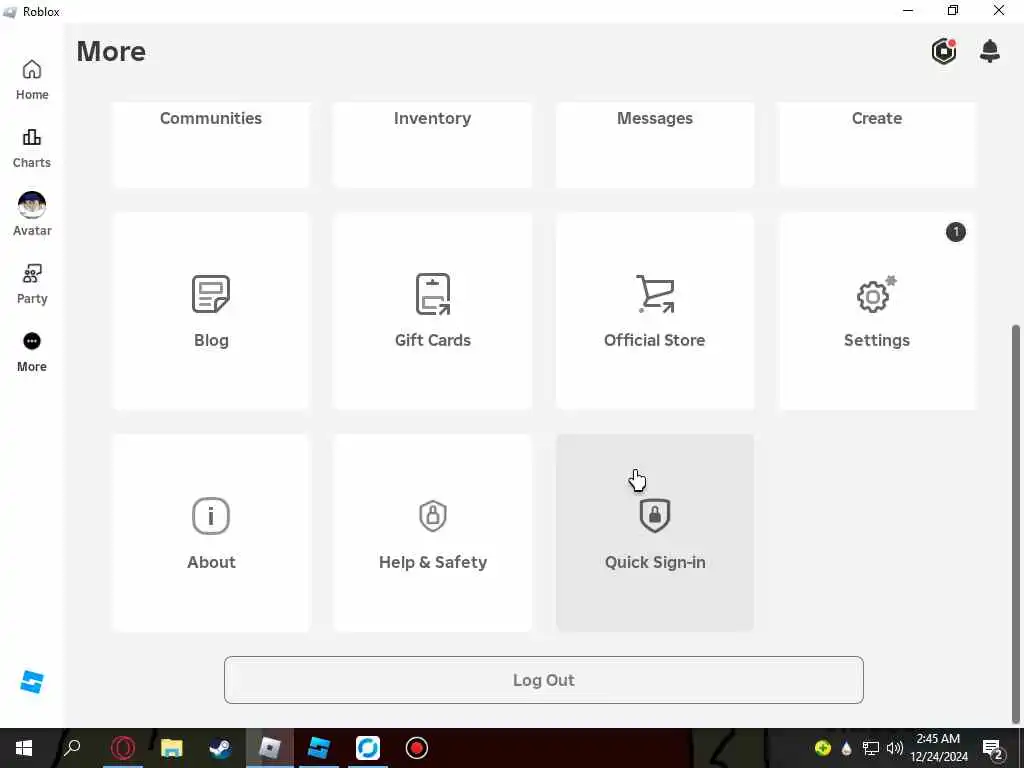This screenshot has height=768, width=1024.
Task: Go to Home in the sidebar
Action: pyautogui.click(x=31, y=80)
